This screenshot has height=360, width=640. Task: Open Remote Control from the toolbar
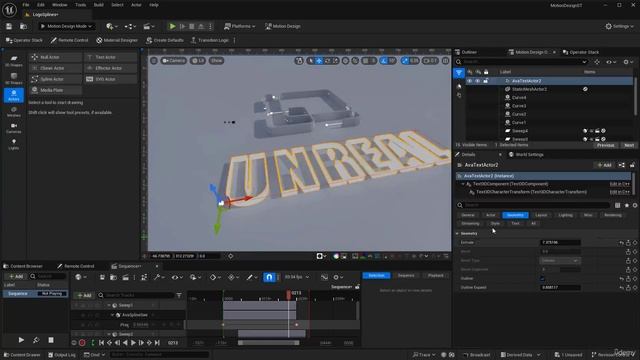tap(69, 40)
